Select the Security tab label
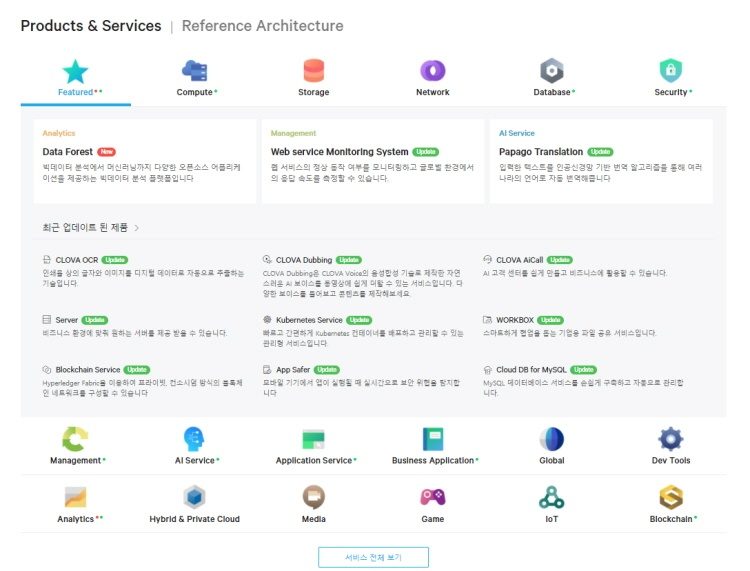The height and width of the screenshot is (571, 750). point(671,92)
